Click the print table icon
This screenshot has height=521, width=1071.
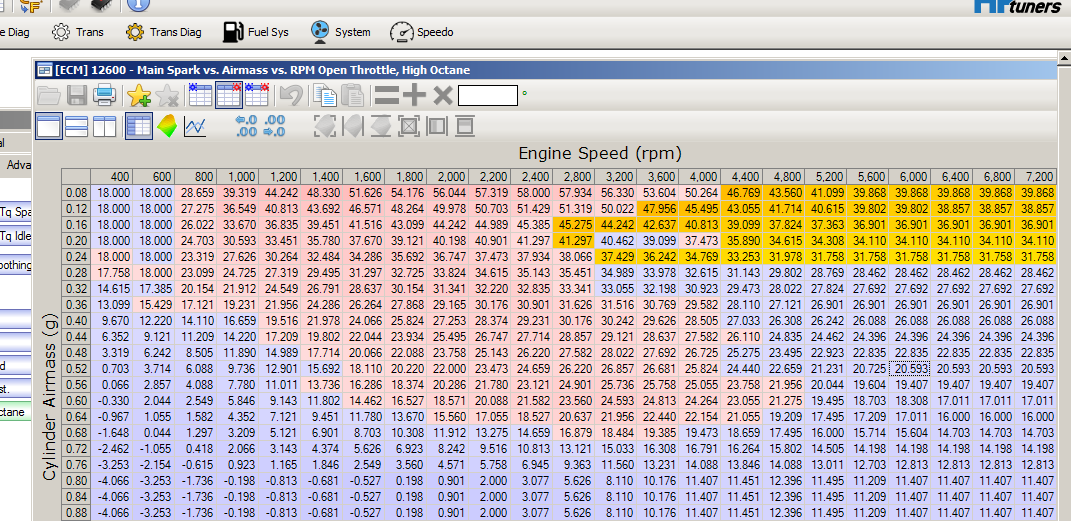[x=104, y=96]
